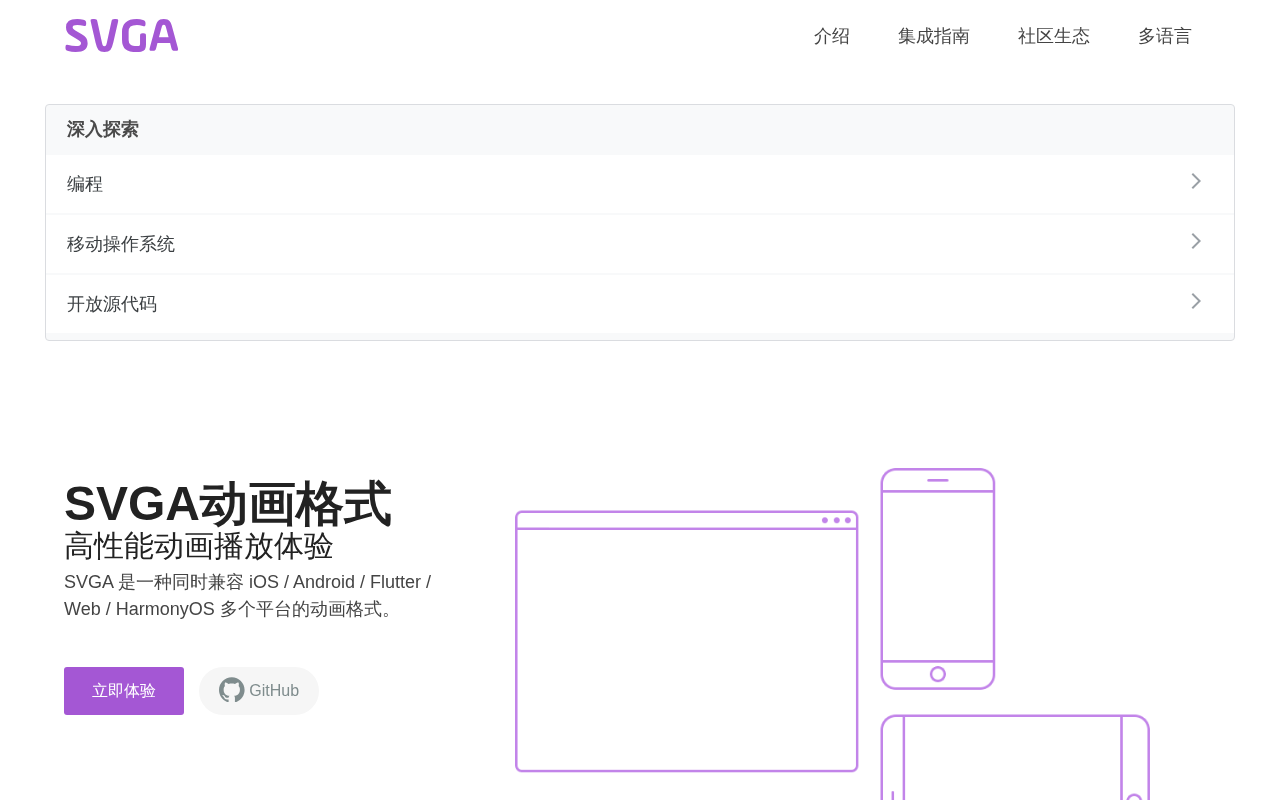This screenshot has width=1280, height=800.
Task: Open the 介绍 nav menu item
Action: pyautogui.click(x=832, y=36)
